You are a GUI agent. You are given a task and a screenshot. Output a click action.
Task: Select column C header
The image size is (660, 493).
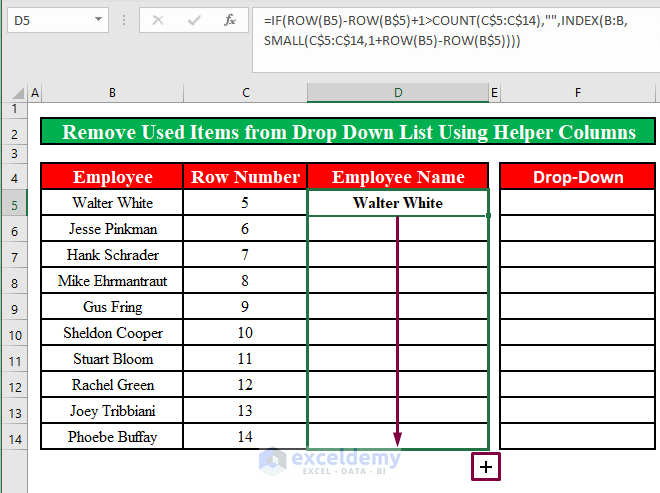[x=246, y=93]
